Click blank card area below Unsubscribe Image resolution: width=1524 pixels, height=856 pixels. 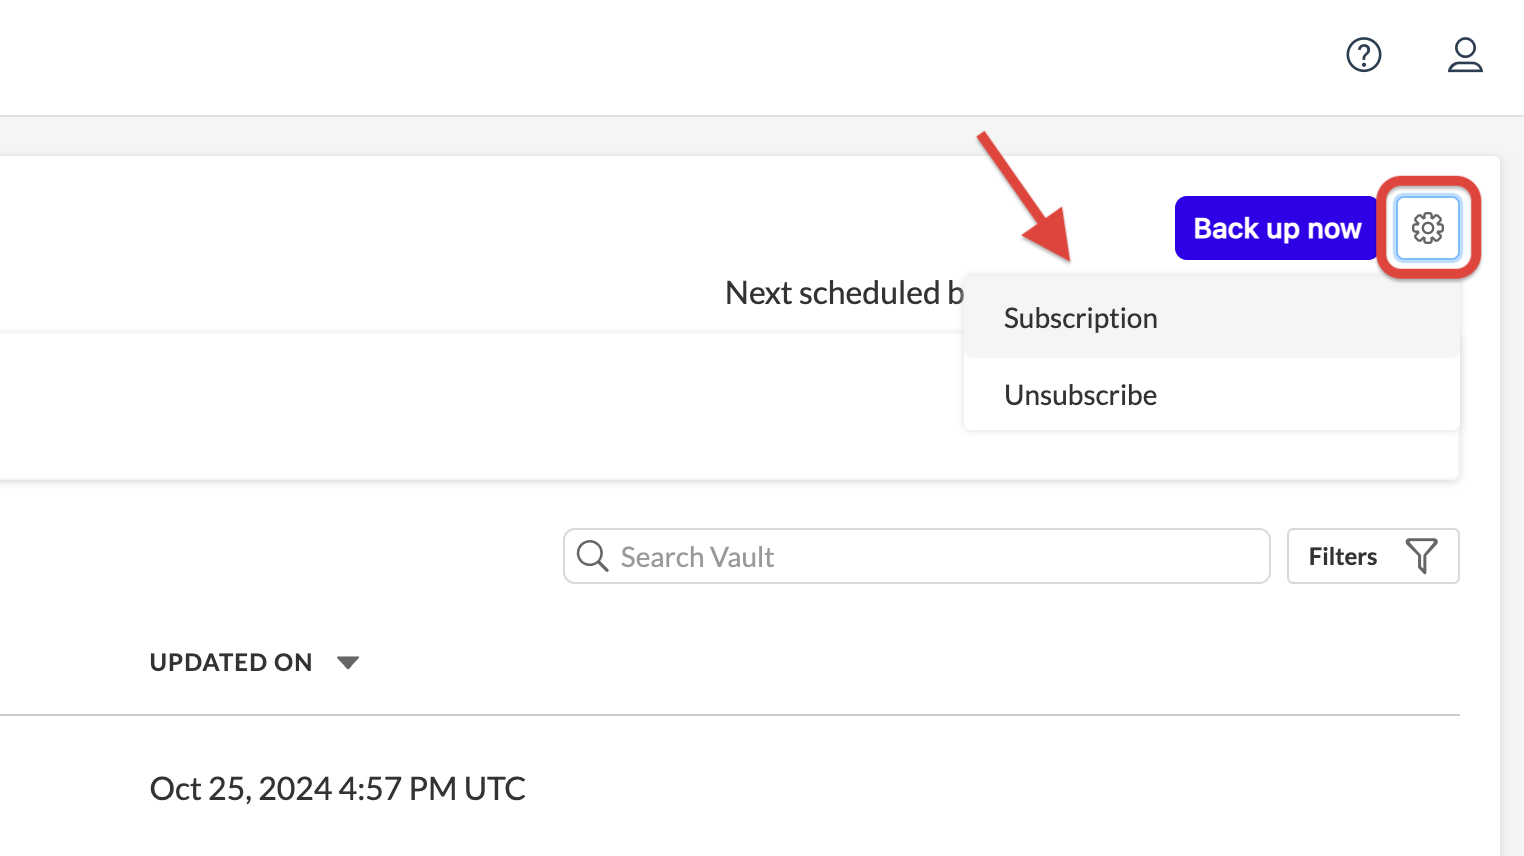point(1200,455)
